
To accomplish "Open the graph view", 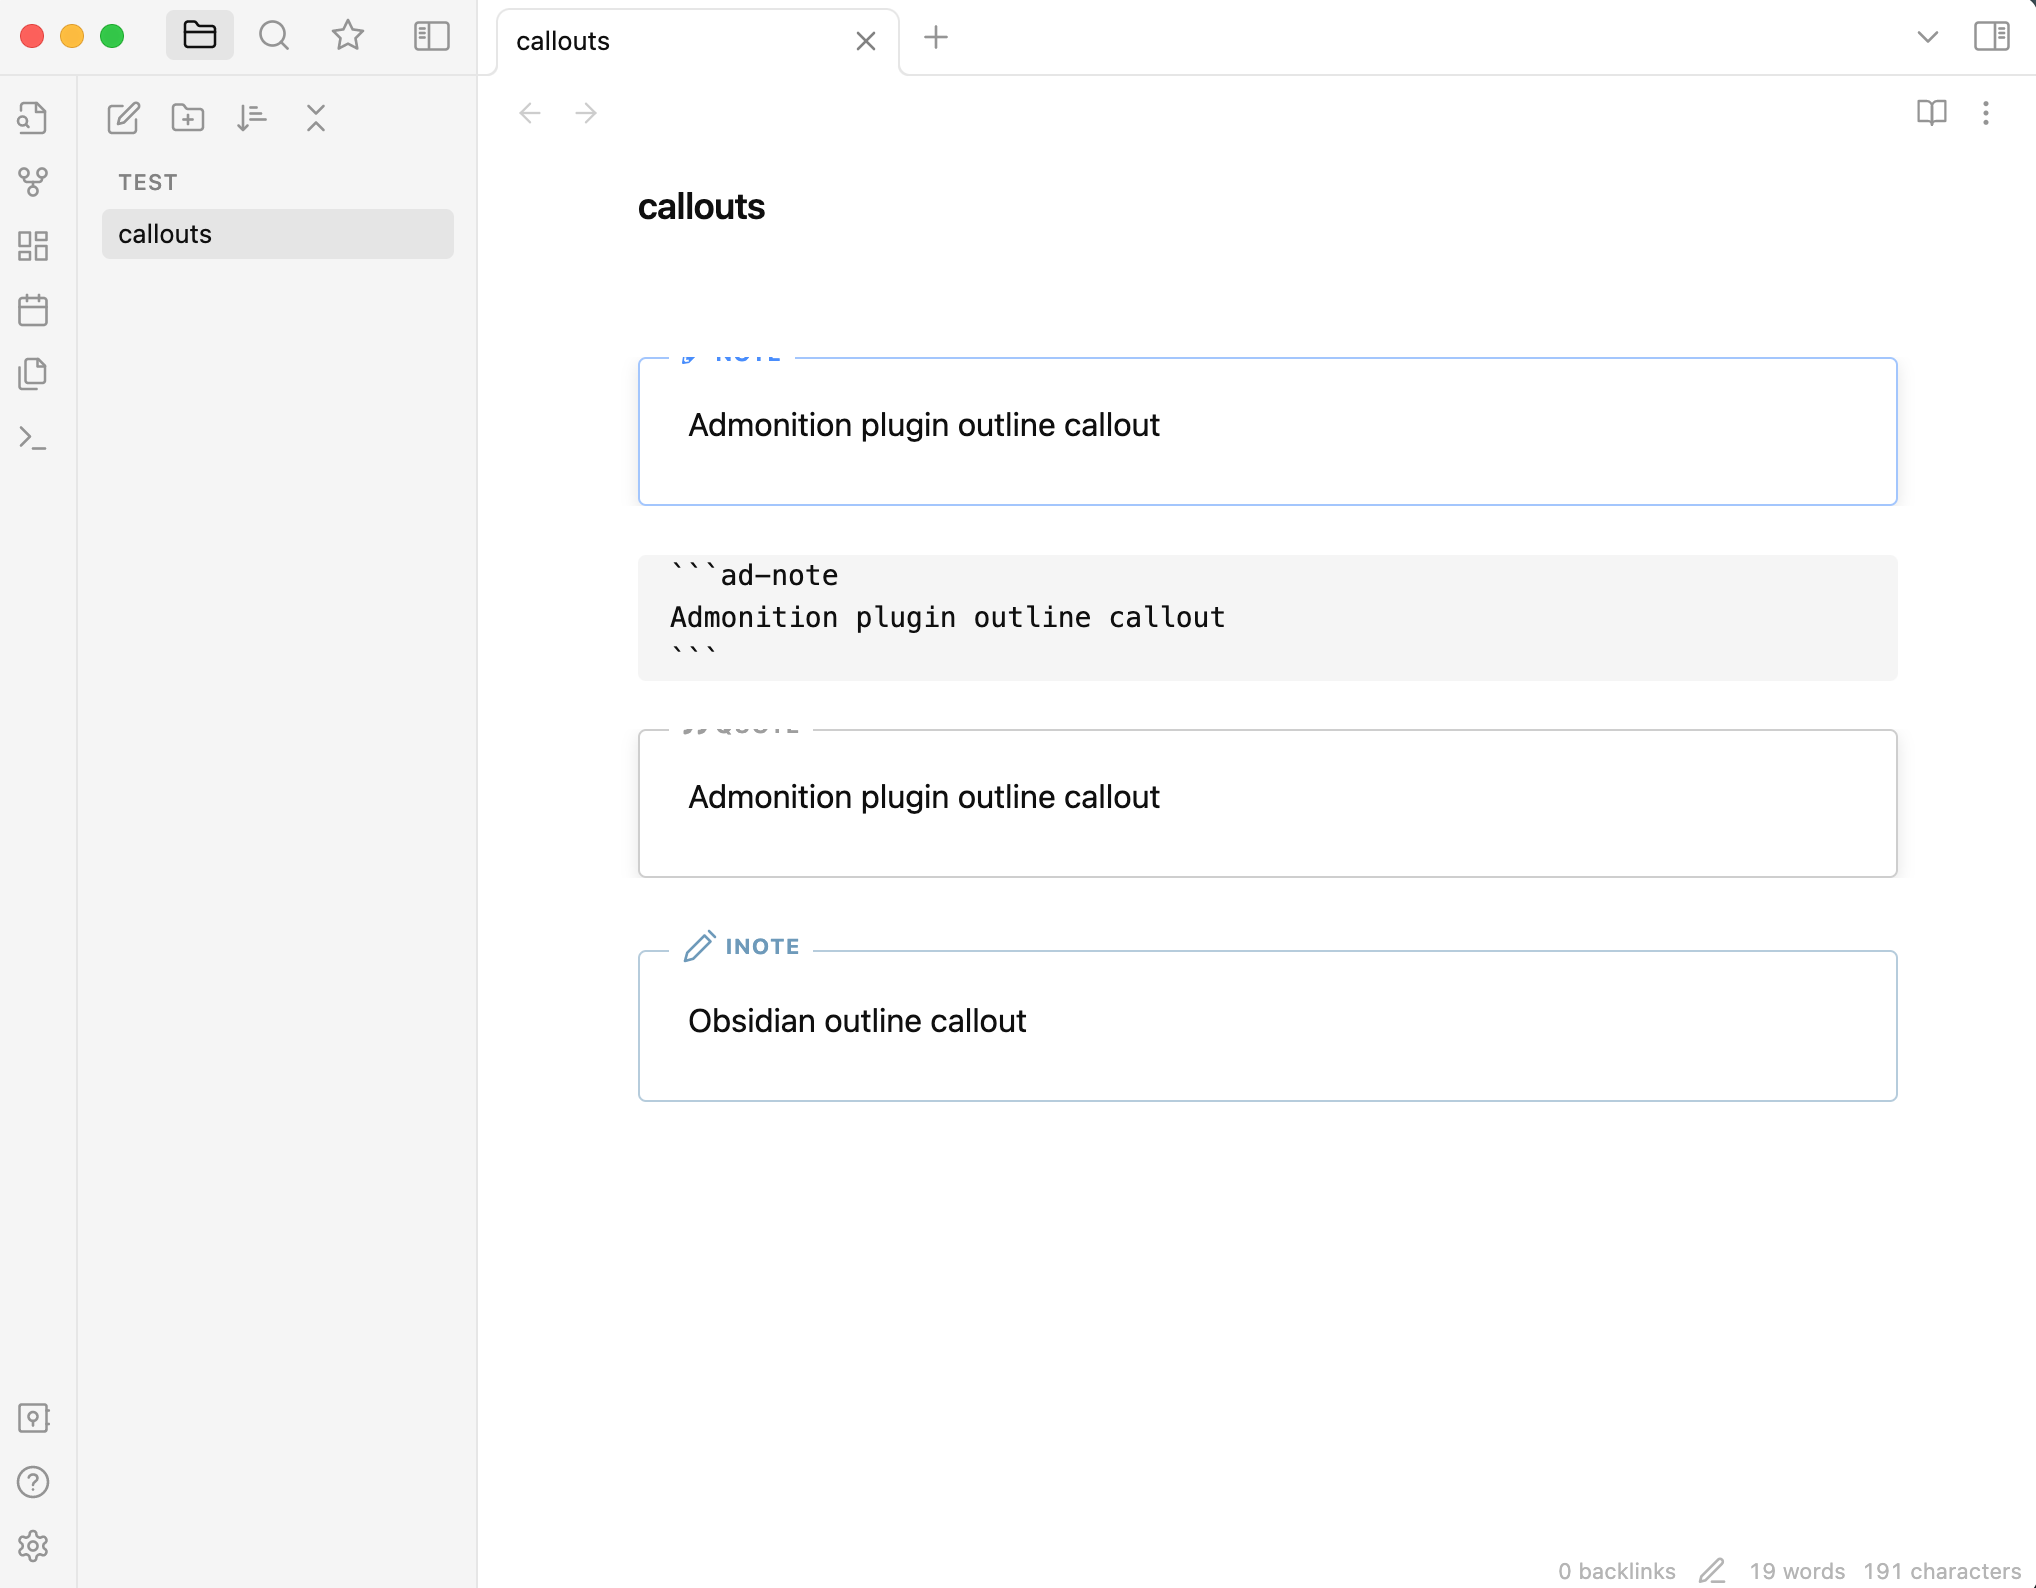I will click(x=33, y=181).
